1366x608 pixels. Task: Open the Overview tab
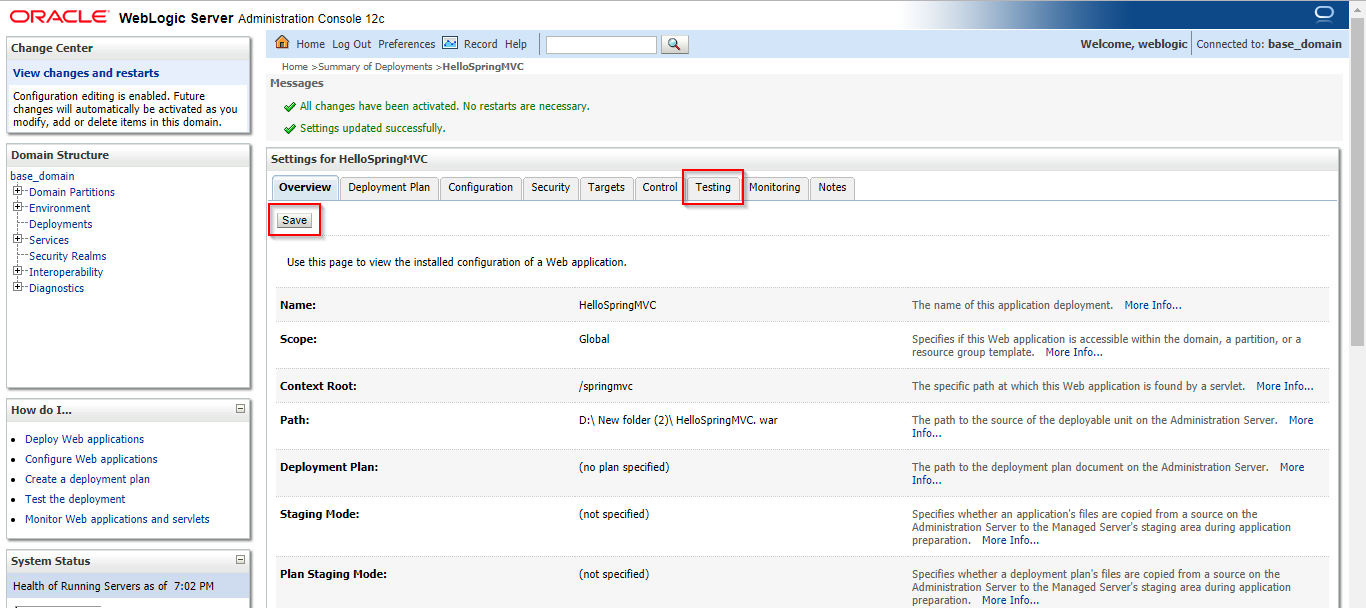point(305,188)
